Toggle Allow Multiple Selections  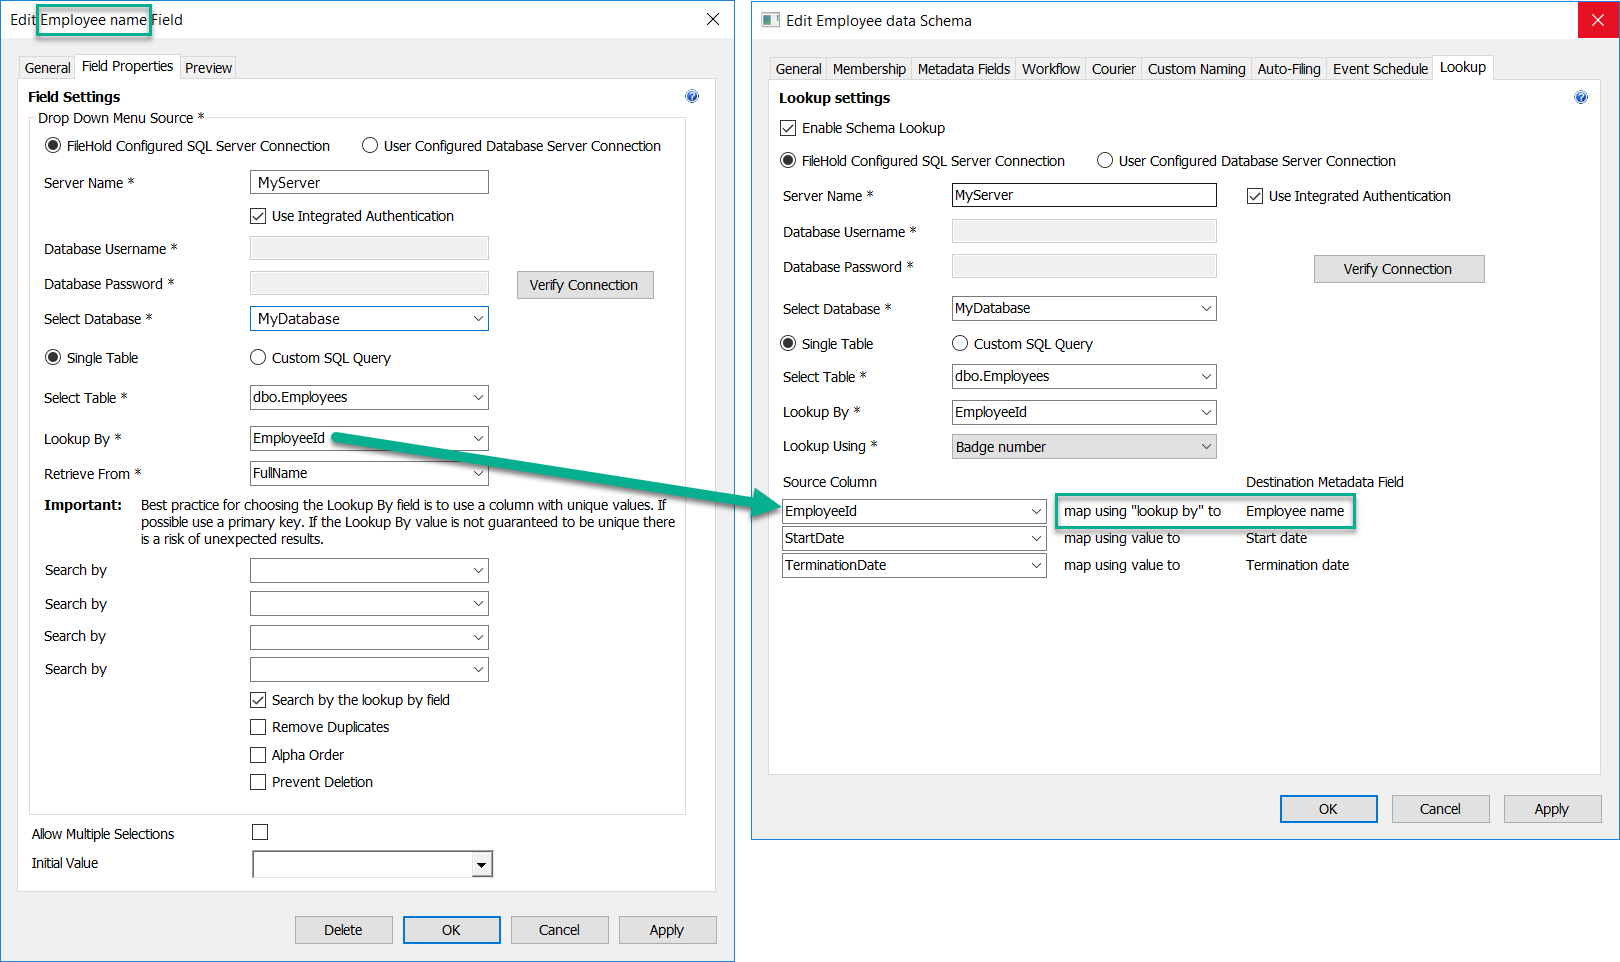(260, 831)
